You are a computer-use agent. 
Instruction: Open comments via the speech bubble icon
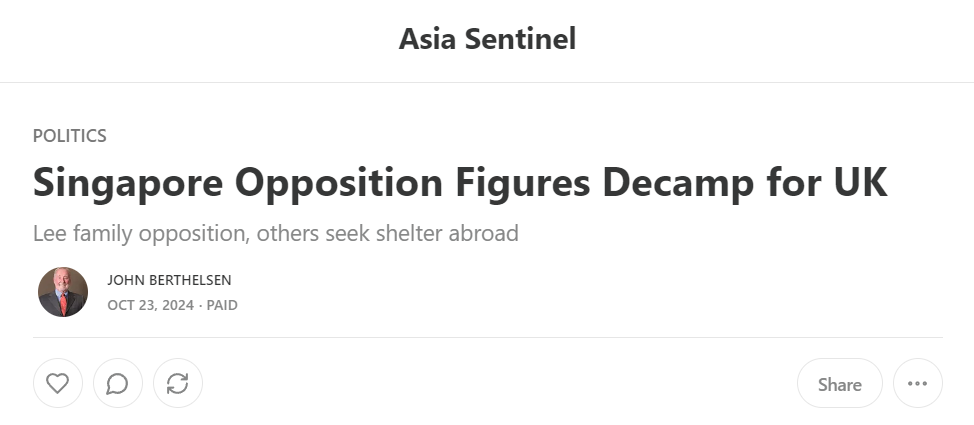point(118,383)
